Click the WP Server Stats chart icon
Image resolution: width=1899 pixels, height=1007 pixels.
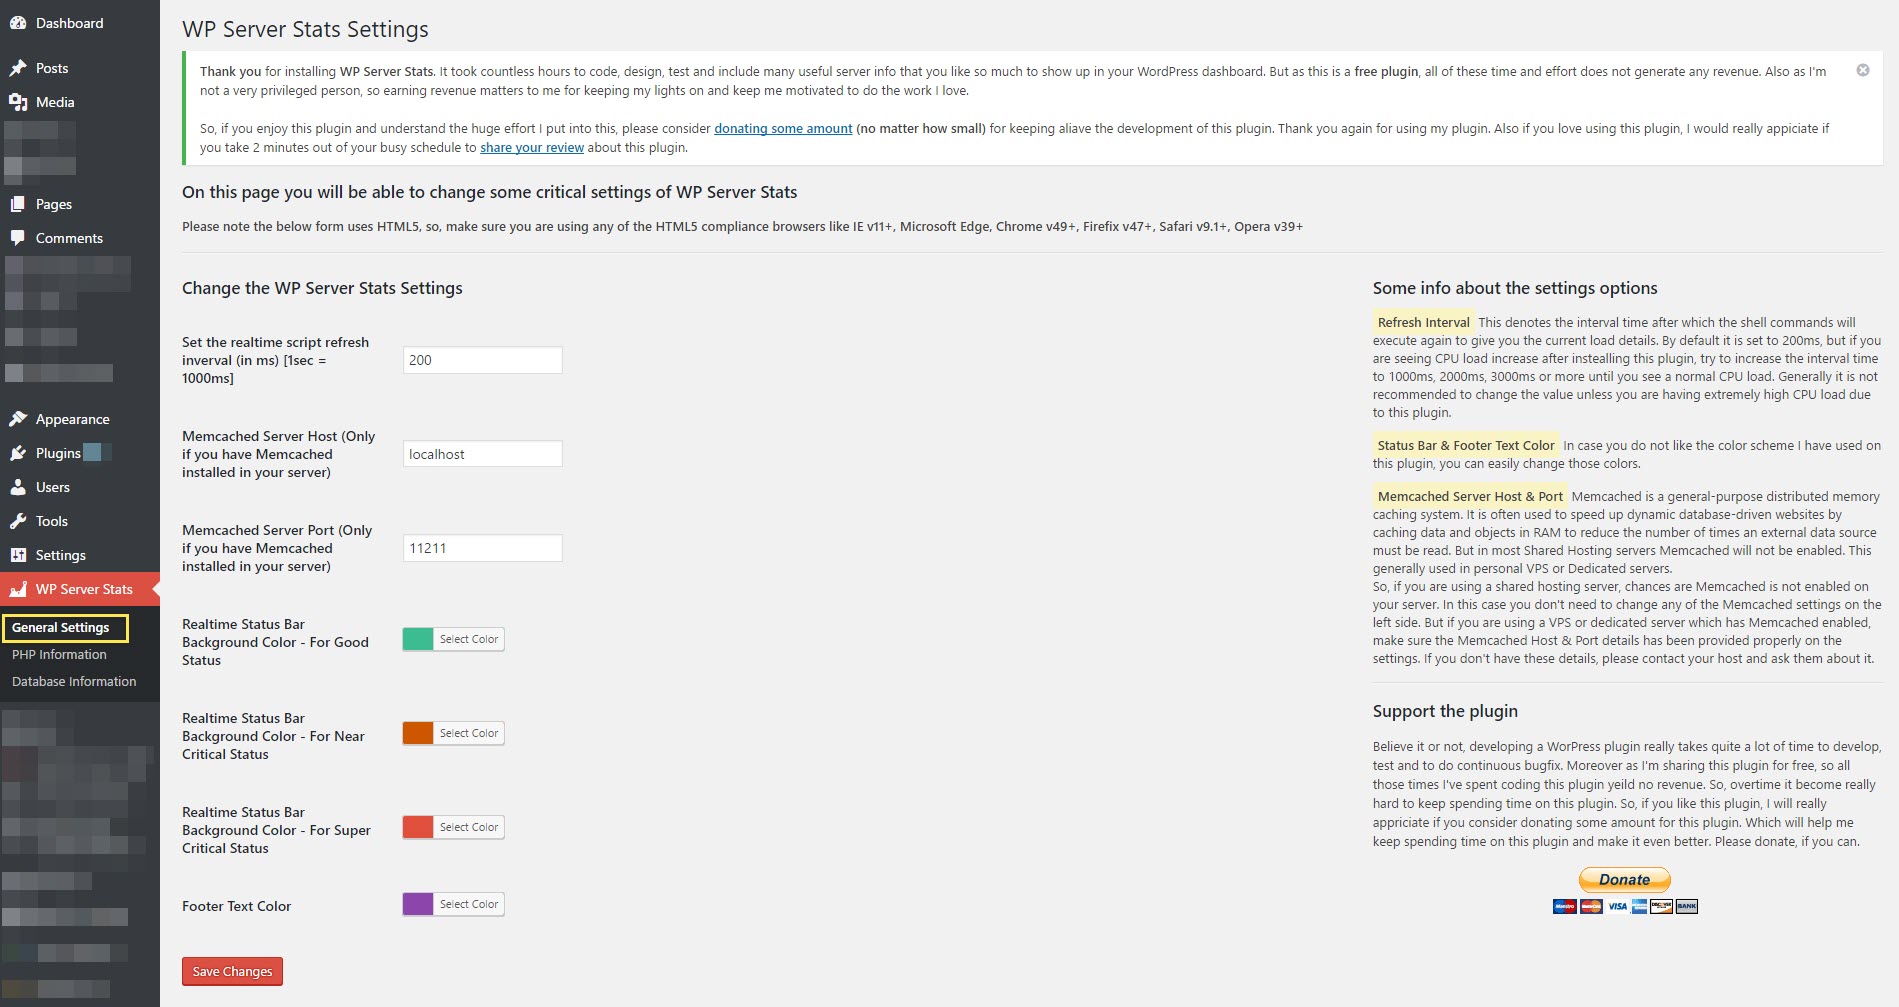pos(18,589)
